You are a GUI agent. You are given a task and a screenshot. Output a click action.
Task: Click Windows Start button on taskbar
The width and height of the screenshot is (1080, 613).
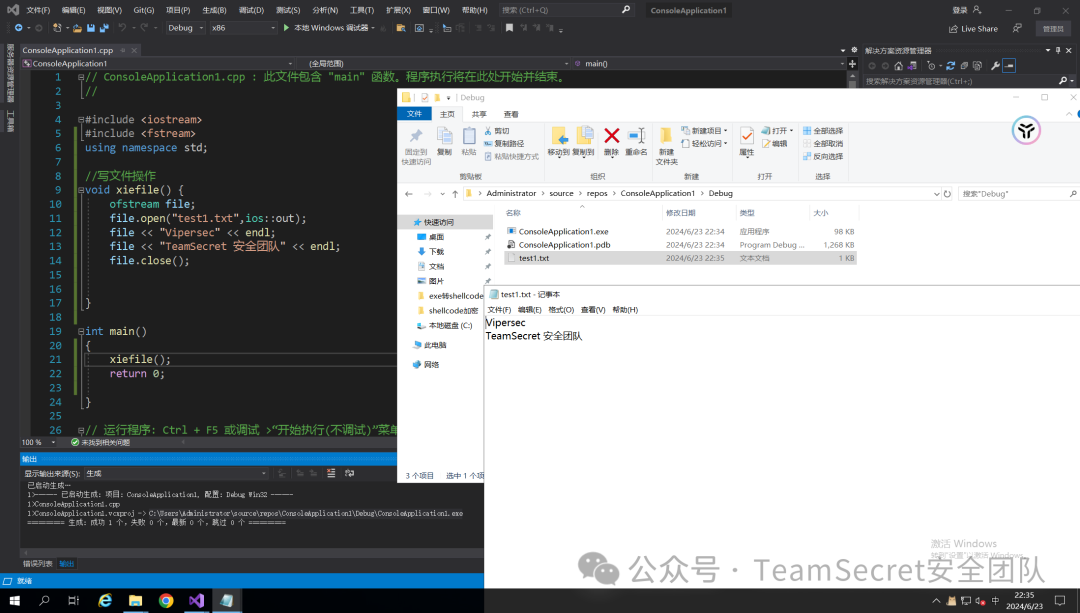[x=14, y=601]
